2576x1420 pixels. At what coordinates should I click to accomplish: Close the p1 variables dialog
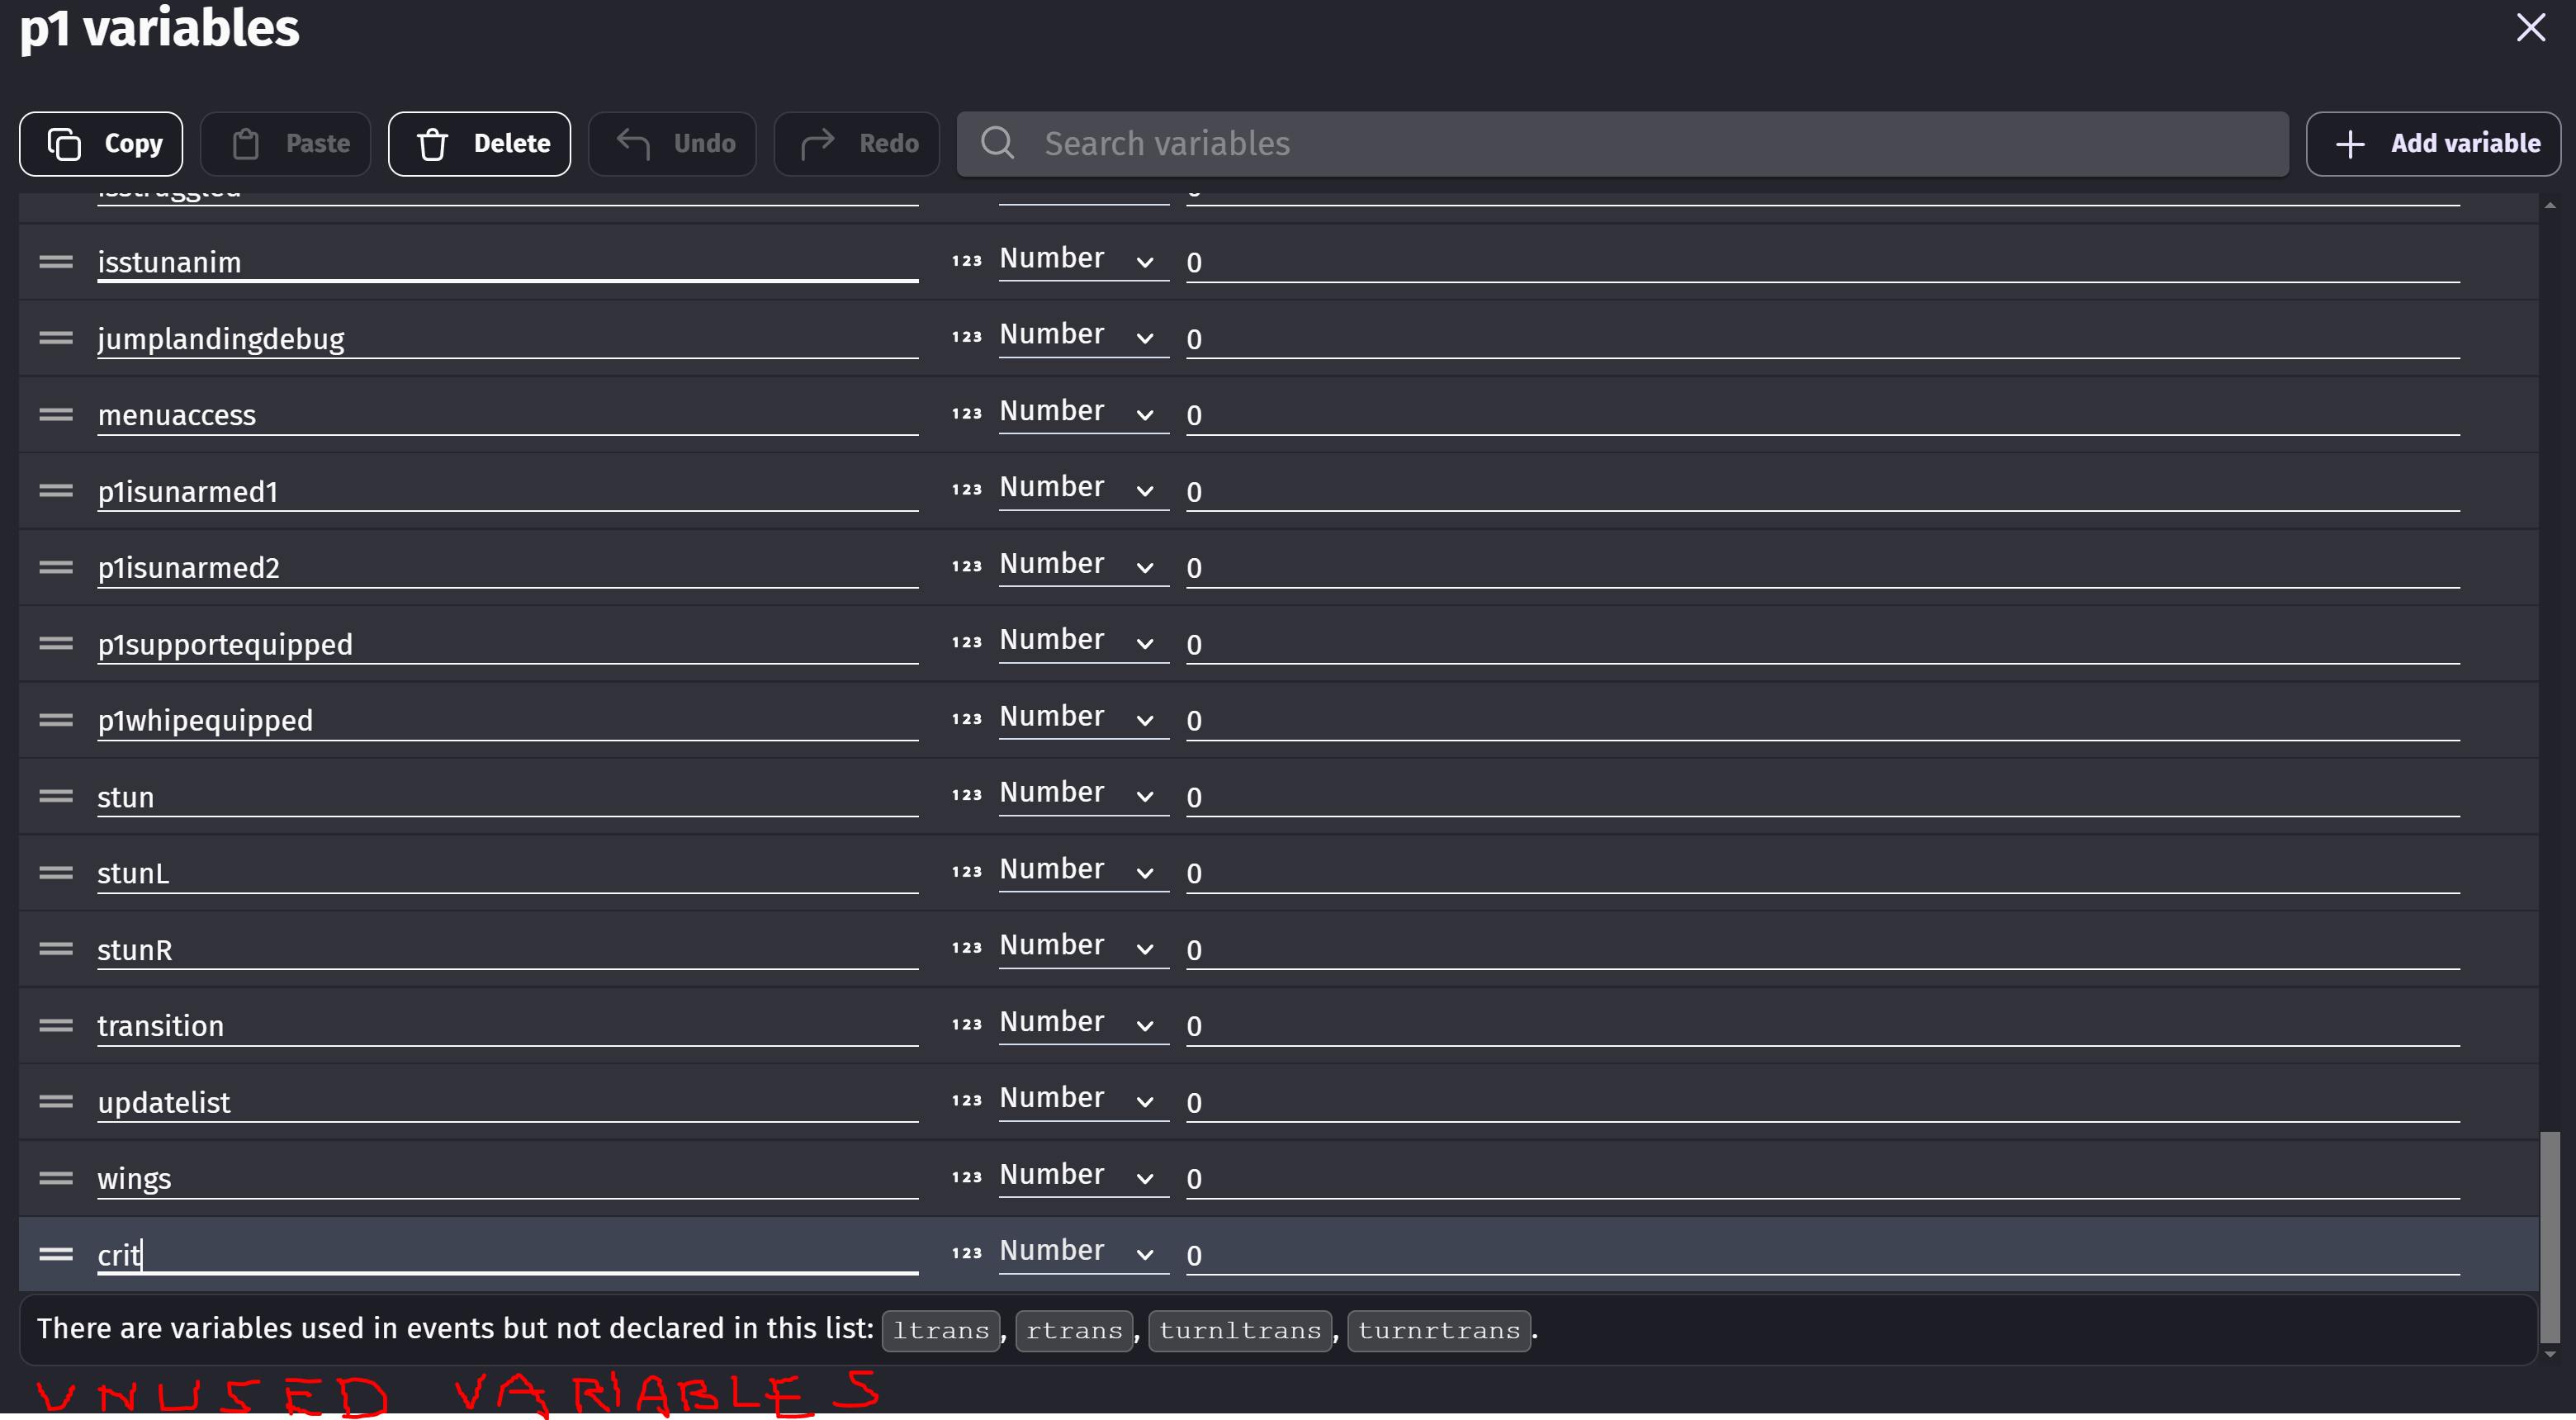2530,28
